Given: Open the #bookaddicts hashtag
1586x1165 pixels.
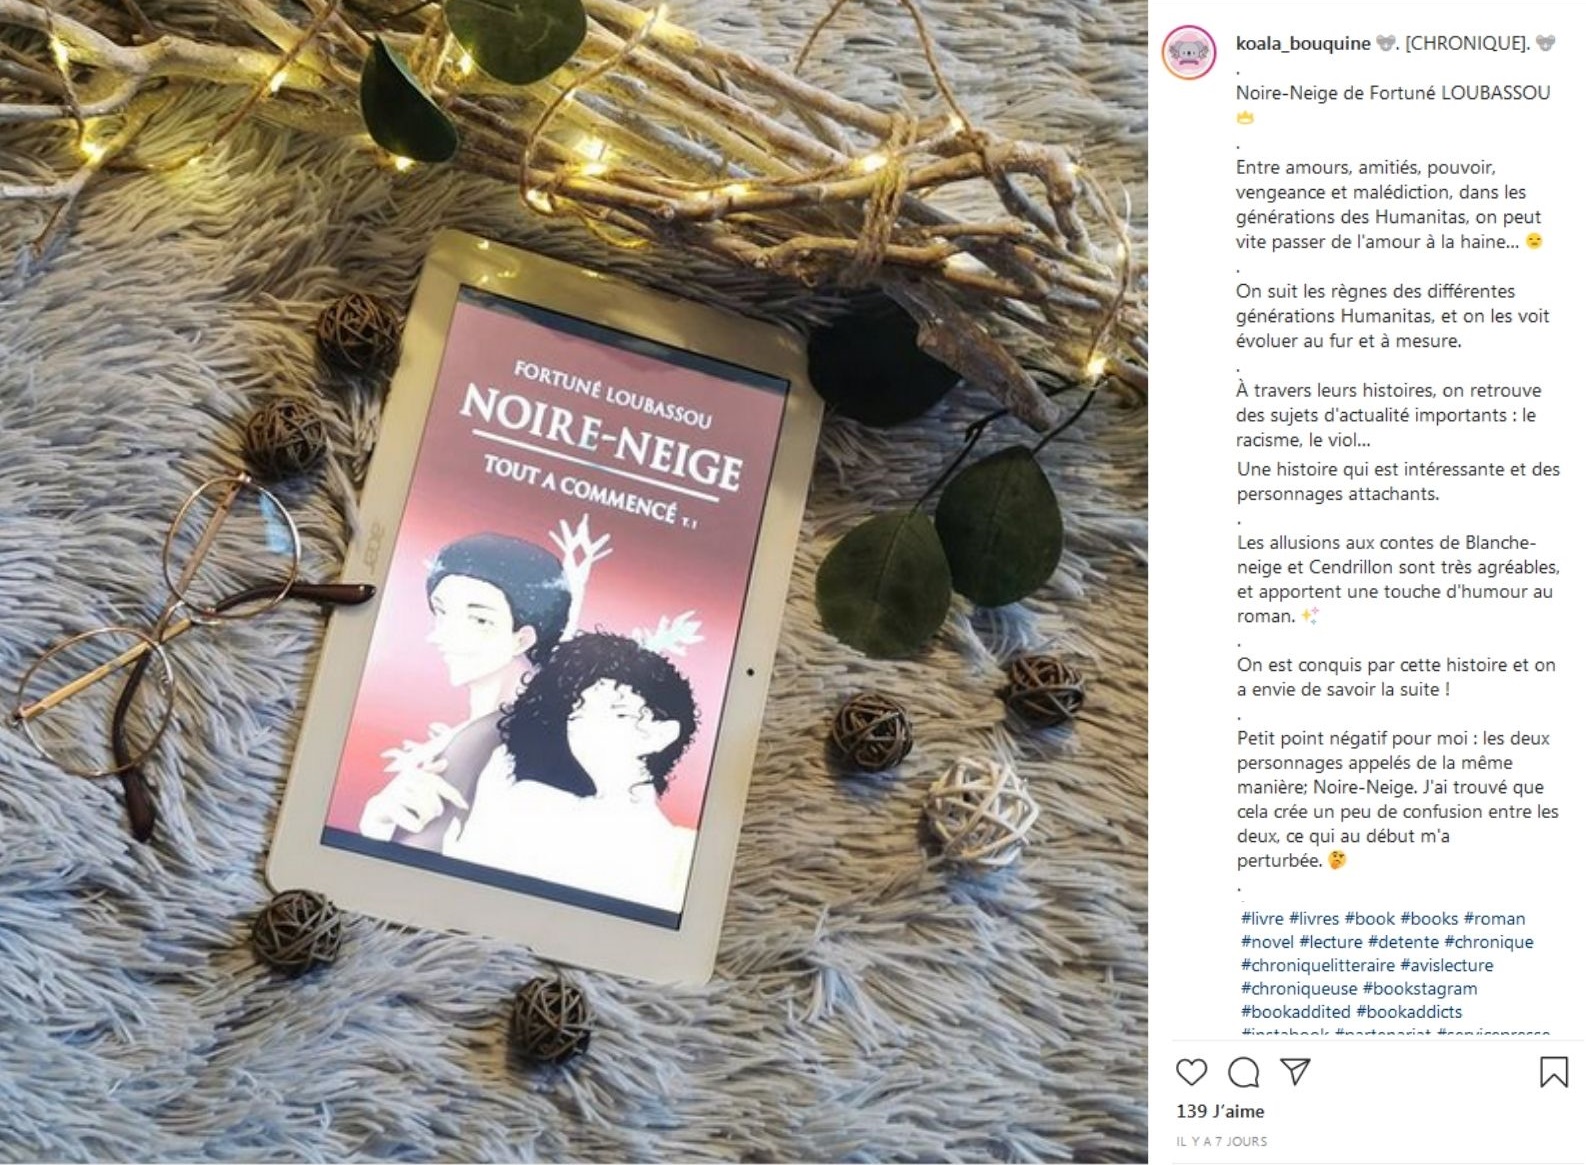Looking at the screenshot, I should click(1409, 1011).
